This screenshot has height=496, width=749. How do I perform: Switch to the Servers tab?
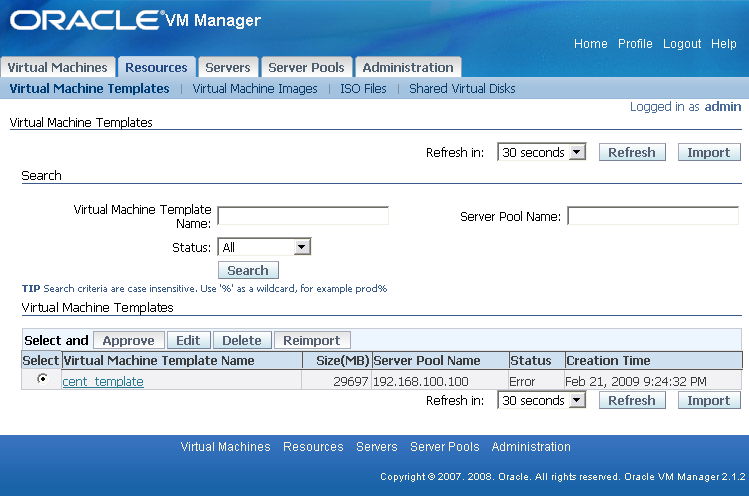pyautogui.click(x=228, y=67)
